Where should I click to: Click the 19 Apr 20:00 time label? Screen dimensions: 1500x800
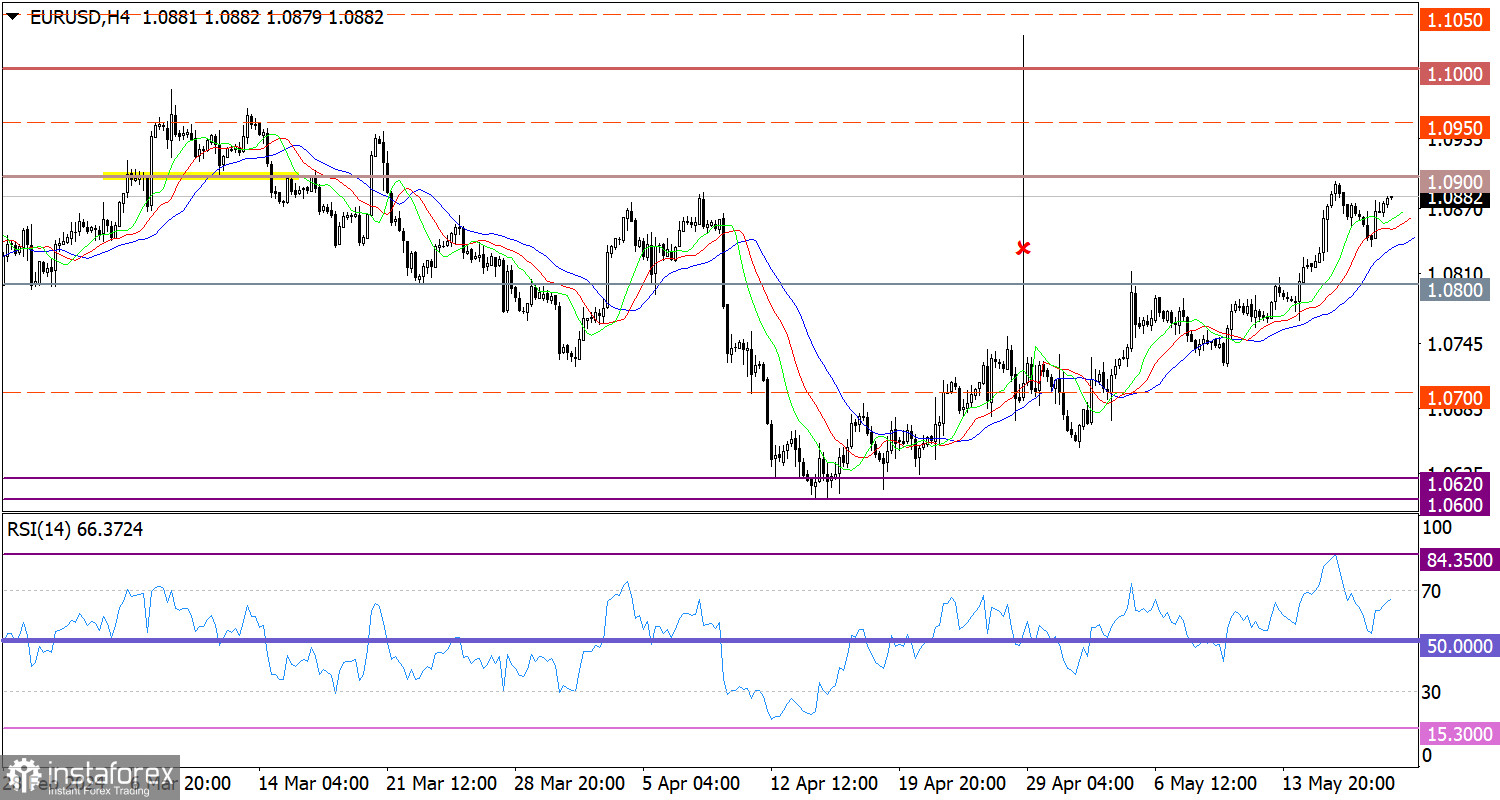point(953,782)
